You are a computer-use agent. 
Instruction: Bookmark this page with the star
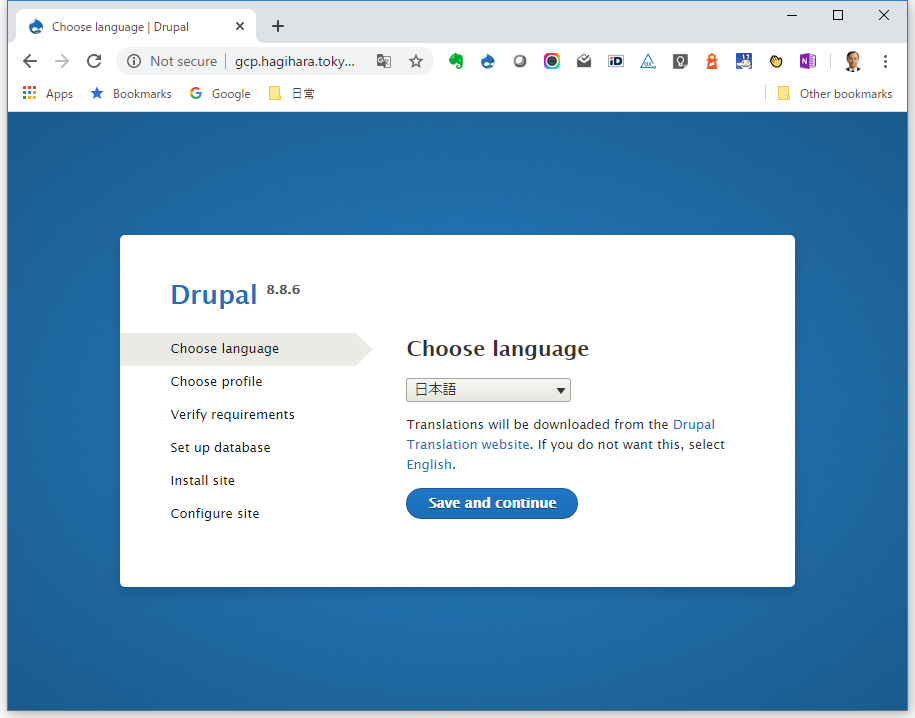pos(415,61)
